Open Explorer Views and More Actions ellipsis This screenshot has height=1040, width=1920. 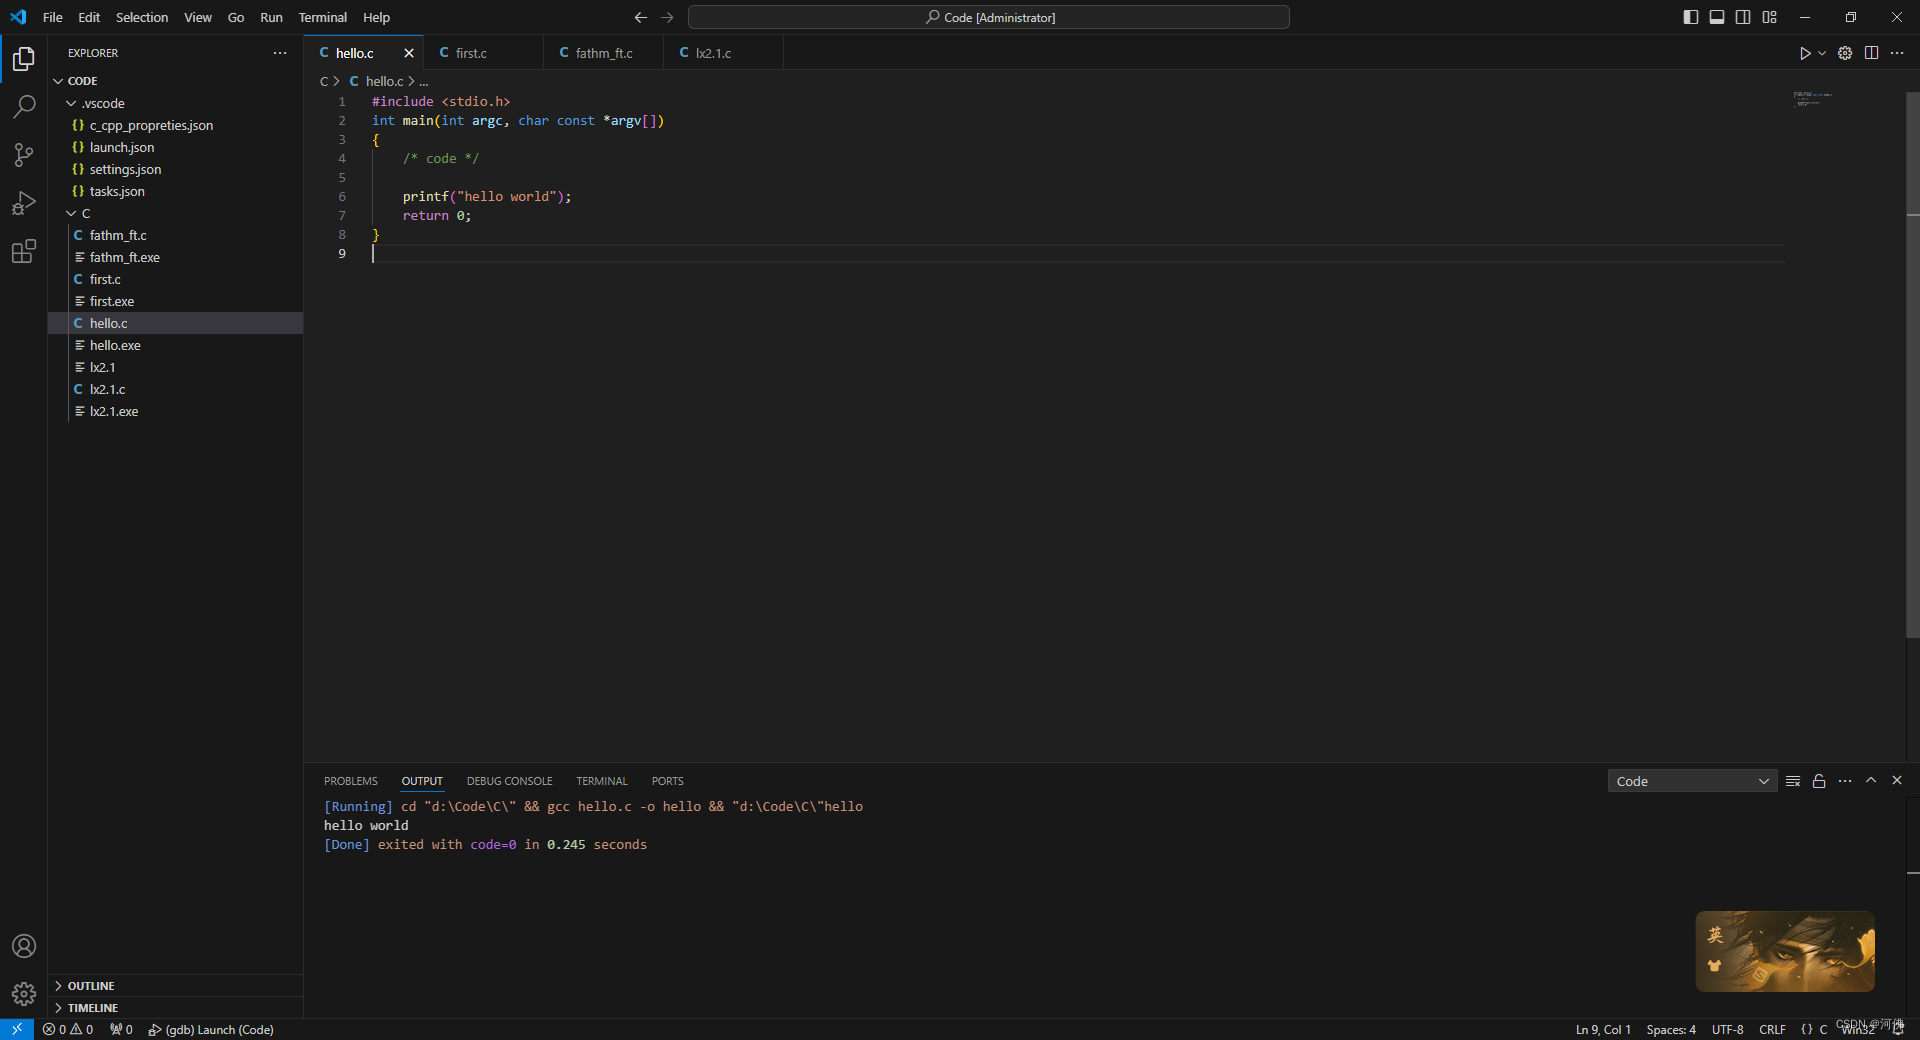[x=280, y=53]
